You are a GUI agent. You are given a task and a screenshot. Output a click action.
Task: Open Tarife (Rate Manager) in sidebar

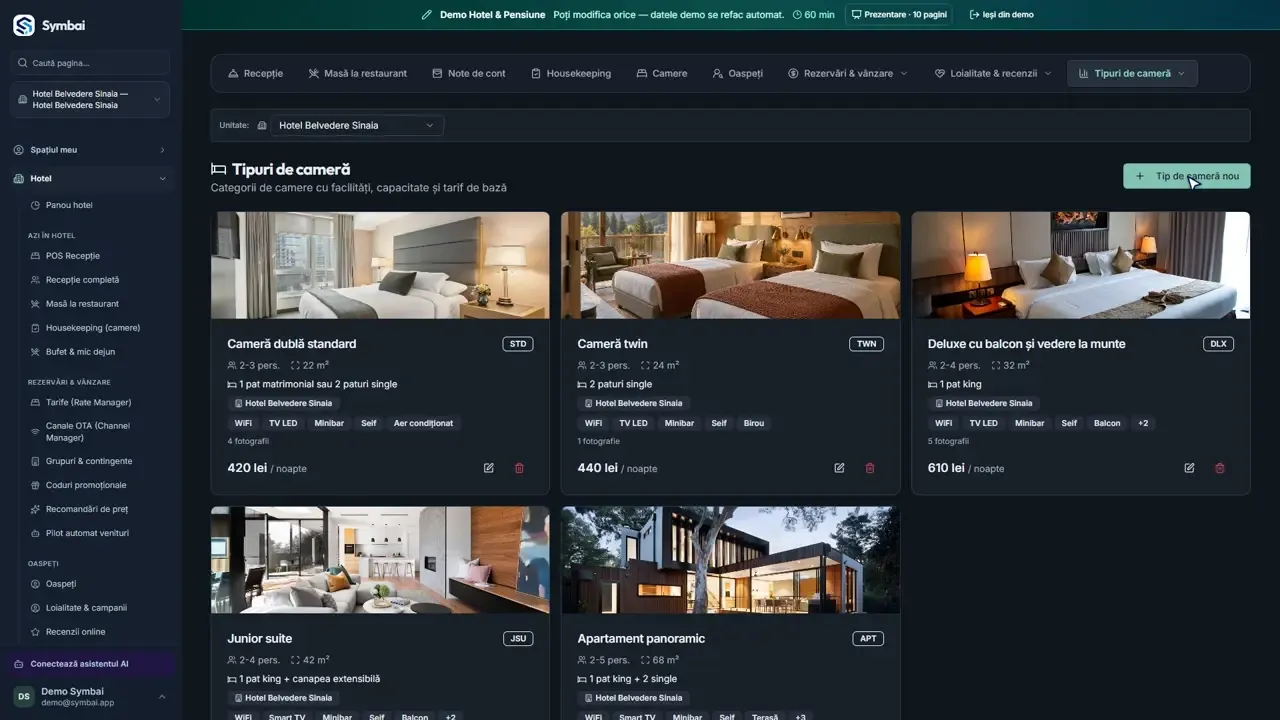[88, 402]
